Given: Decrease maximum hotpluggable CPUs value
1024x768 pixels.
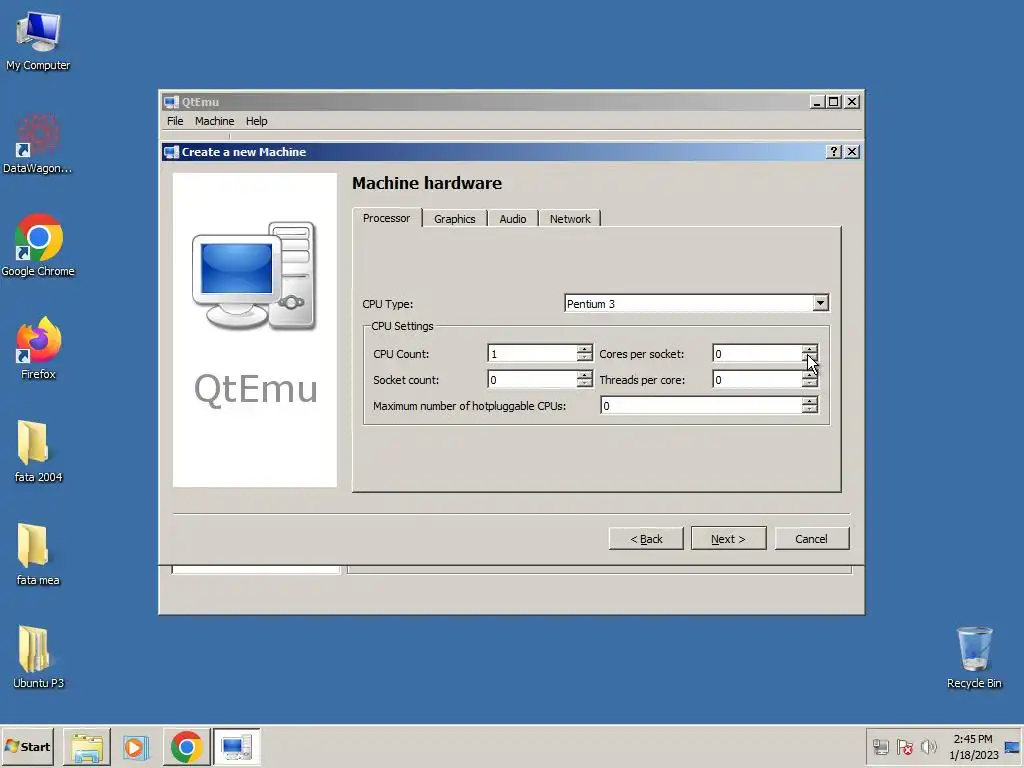Looking at the screenshot, I should 810,410.
